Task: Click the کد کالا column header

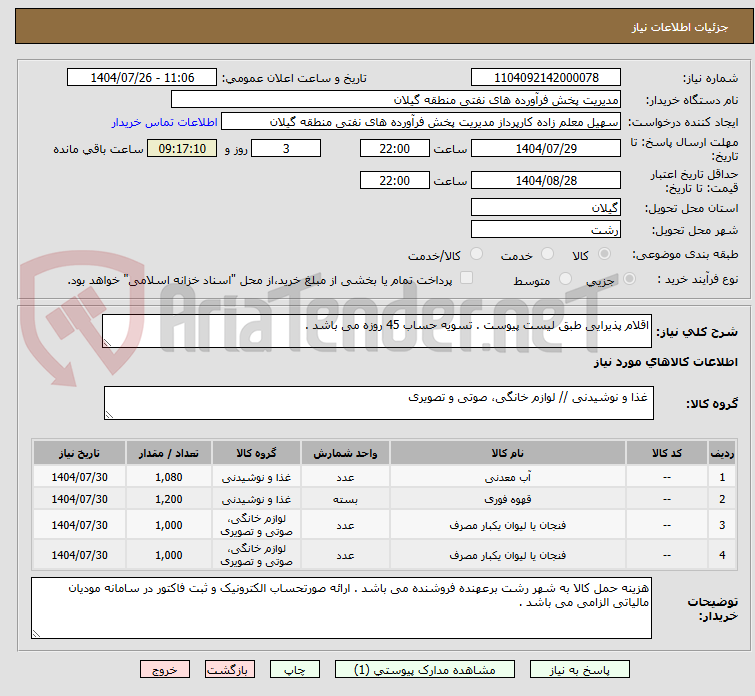Action: [666, 453]
